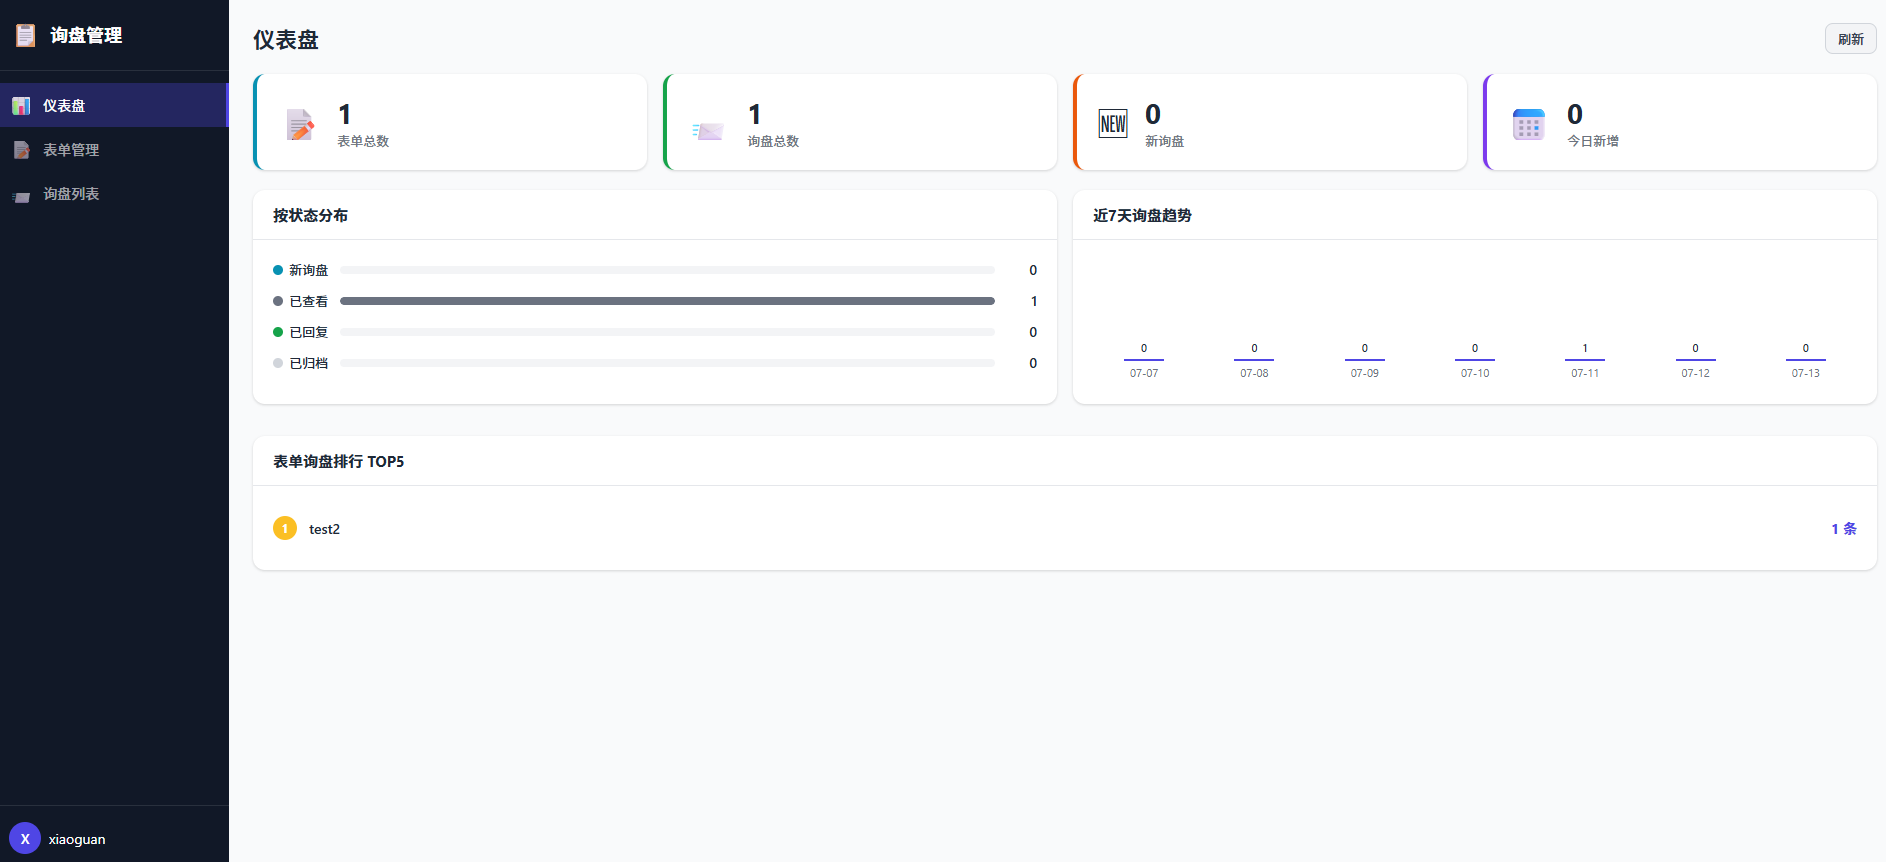Open the 仪表盘 menu item
This screenshot has height=862, width=1886.
tap(114, 105)
